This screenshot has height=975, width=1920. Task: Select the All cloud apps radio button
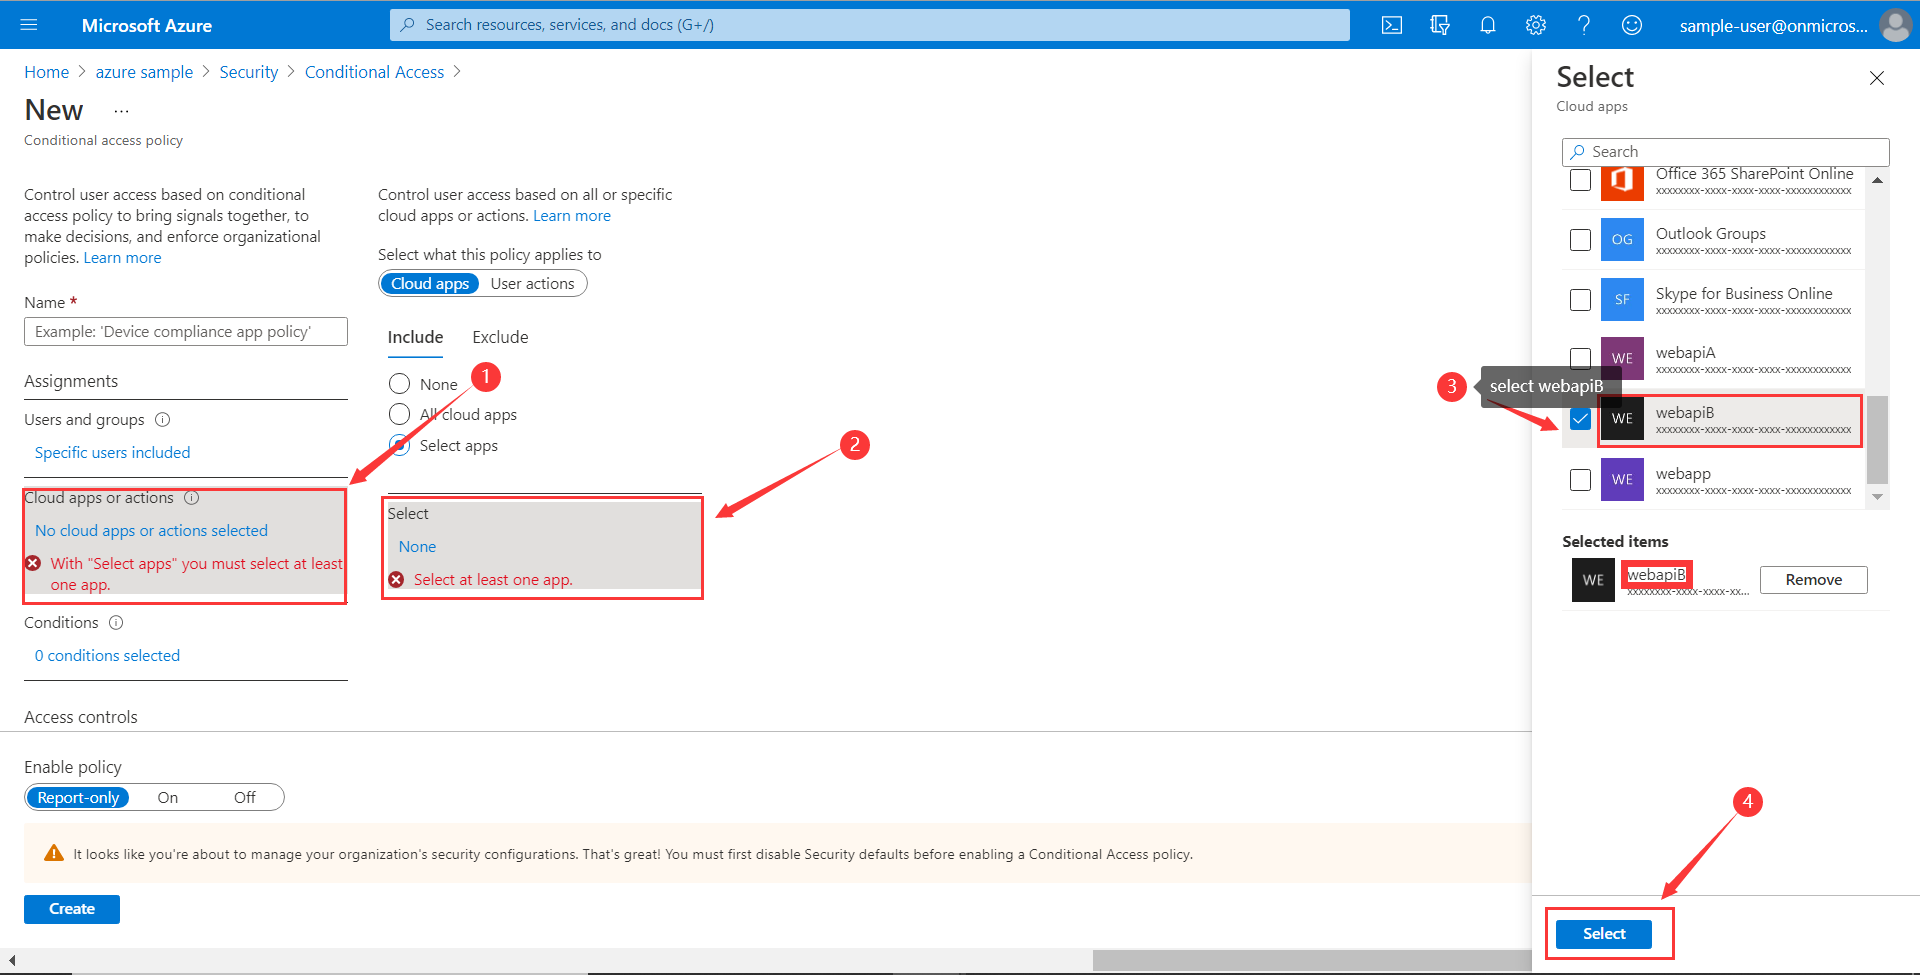coord(399,414)
